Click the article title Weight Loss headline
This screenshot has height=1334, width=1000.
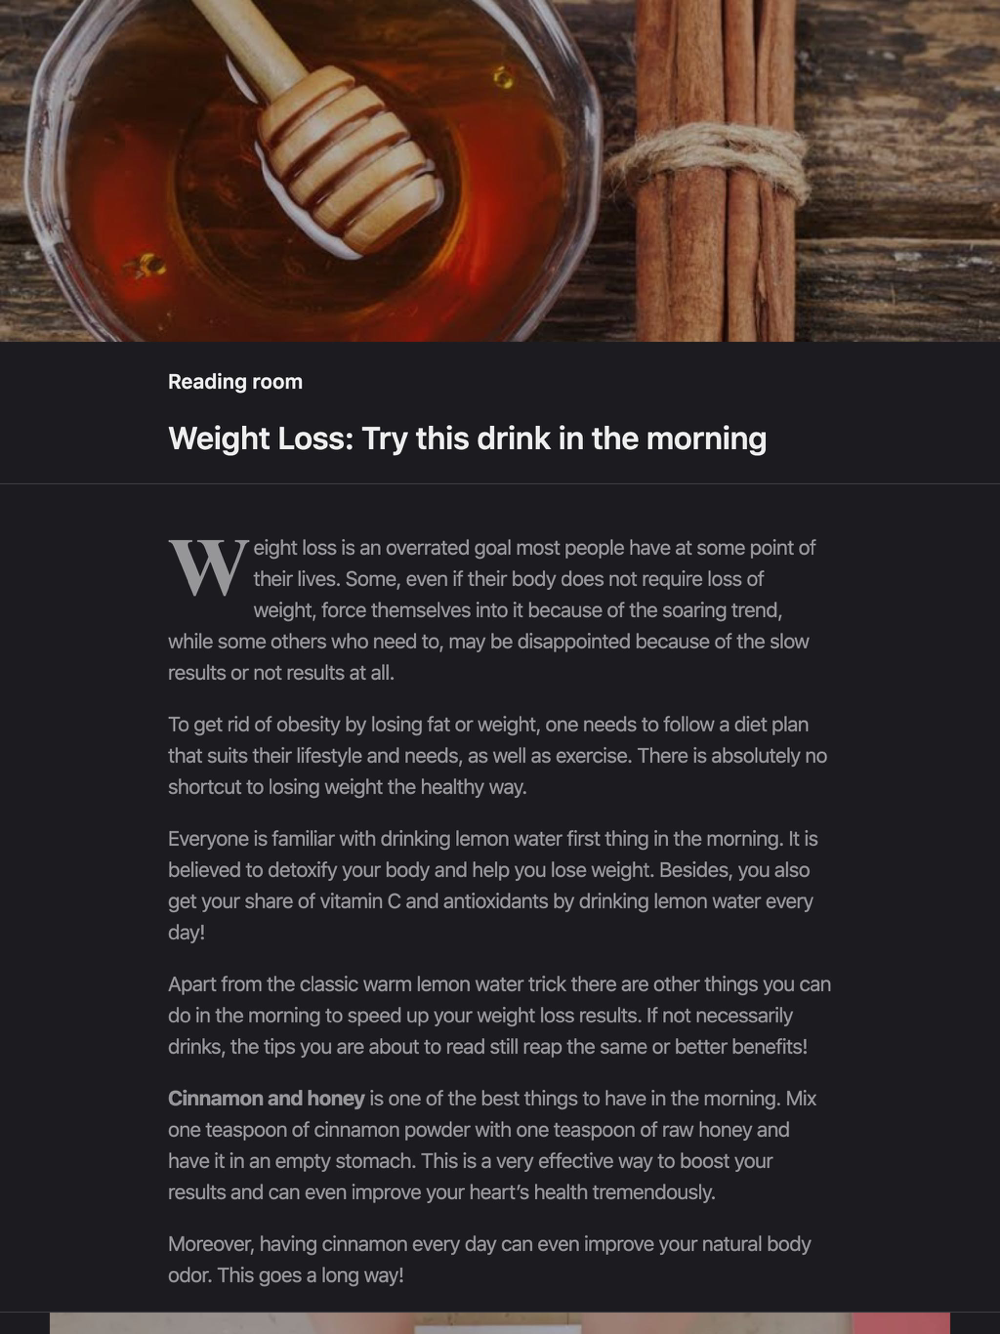coord(467,438)
